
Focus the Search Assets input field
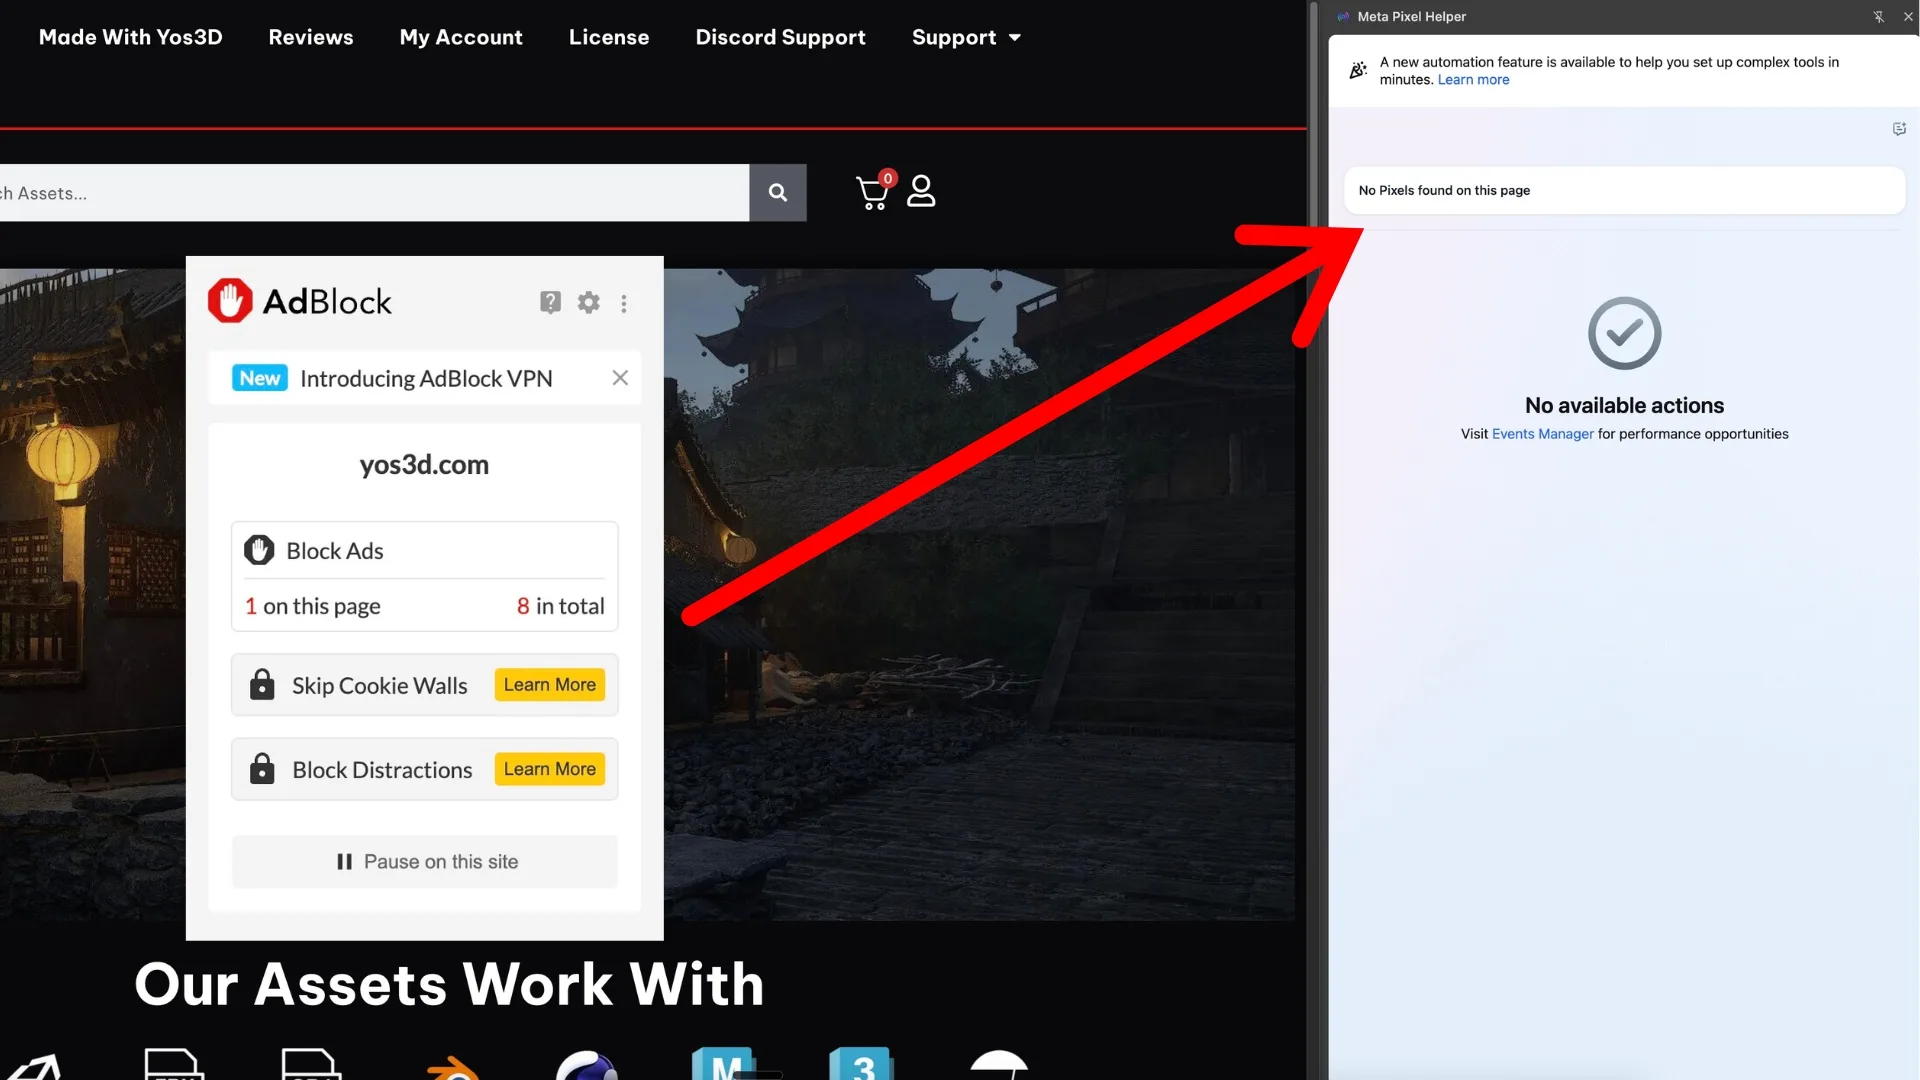tap(374, 193)
